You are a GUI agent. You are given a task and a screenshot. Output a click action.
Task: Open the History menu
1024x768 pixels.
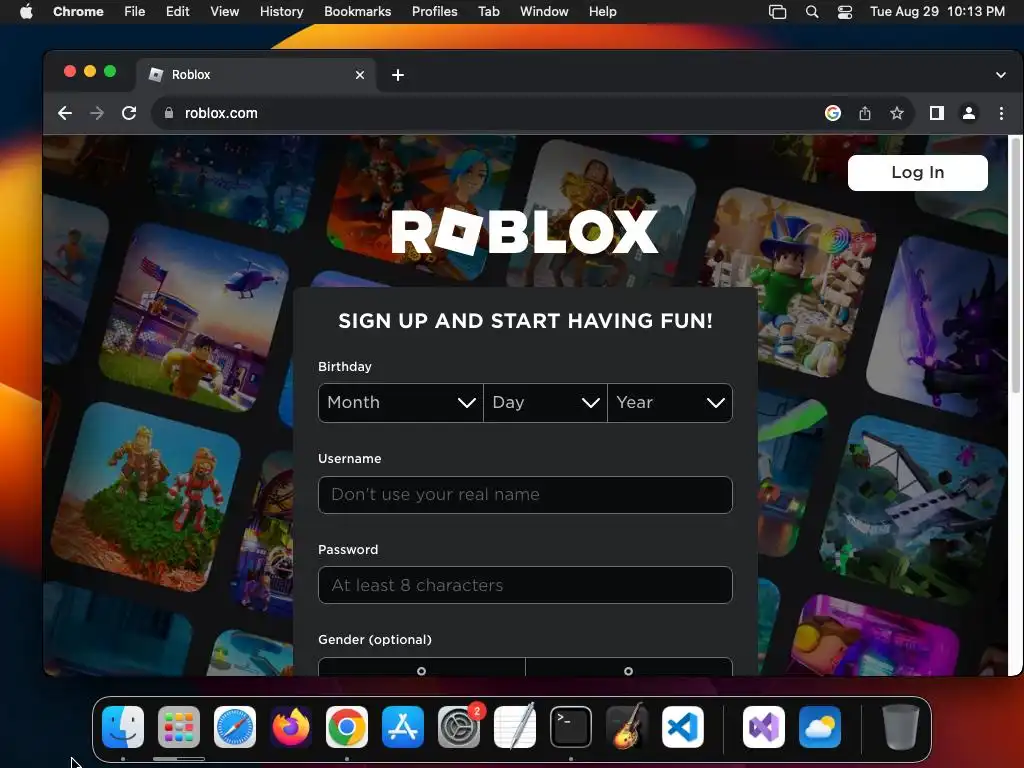[281, 12]
